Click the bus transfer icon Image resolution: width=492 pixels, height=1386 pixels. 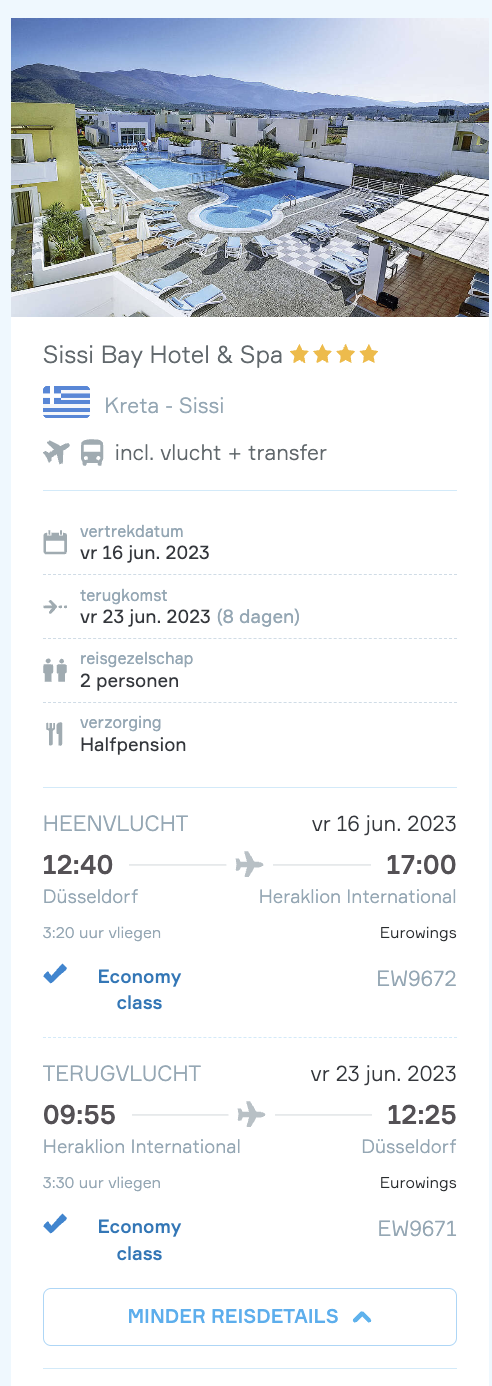[92, 453]
